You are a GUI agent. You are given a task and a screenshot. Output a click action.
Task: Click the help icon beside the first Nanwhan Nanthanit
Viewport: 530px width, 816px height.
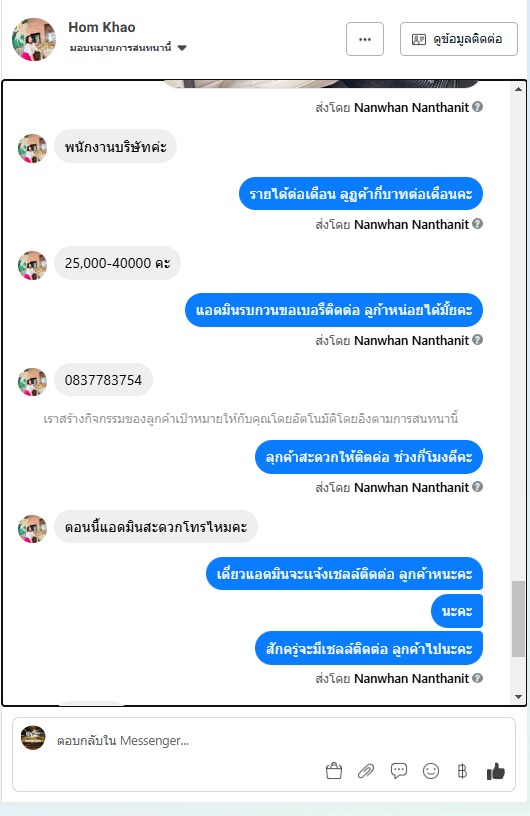[477, 107]
